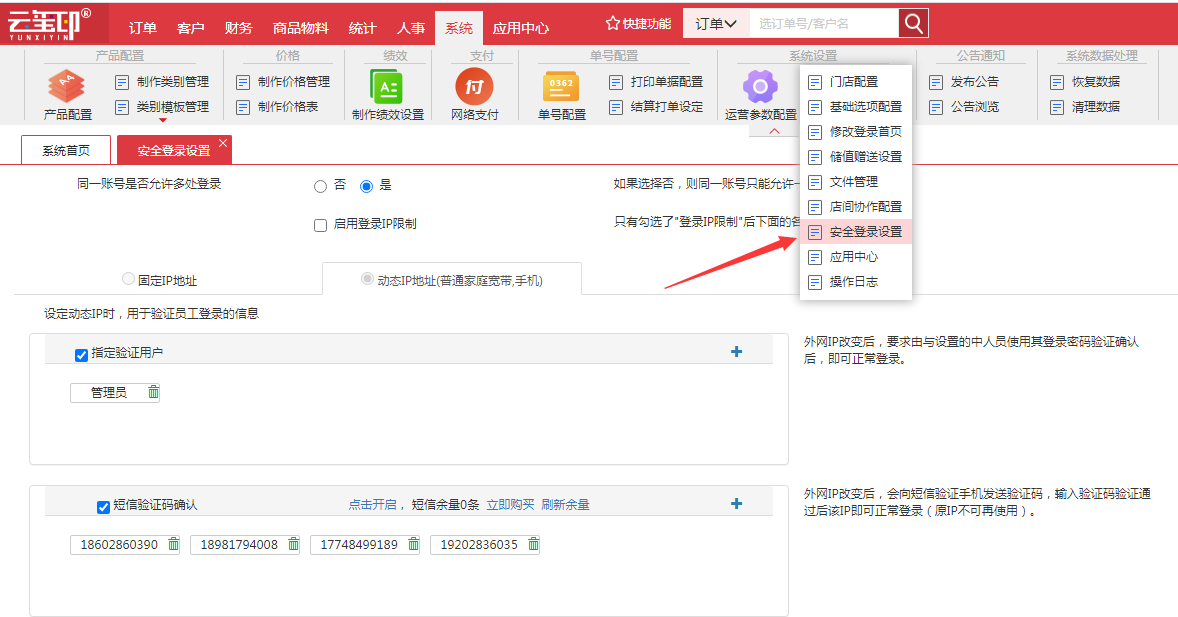Open the 产品配置 product configuration icon

67,87
